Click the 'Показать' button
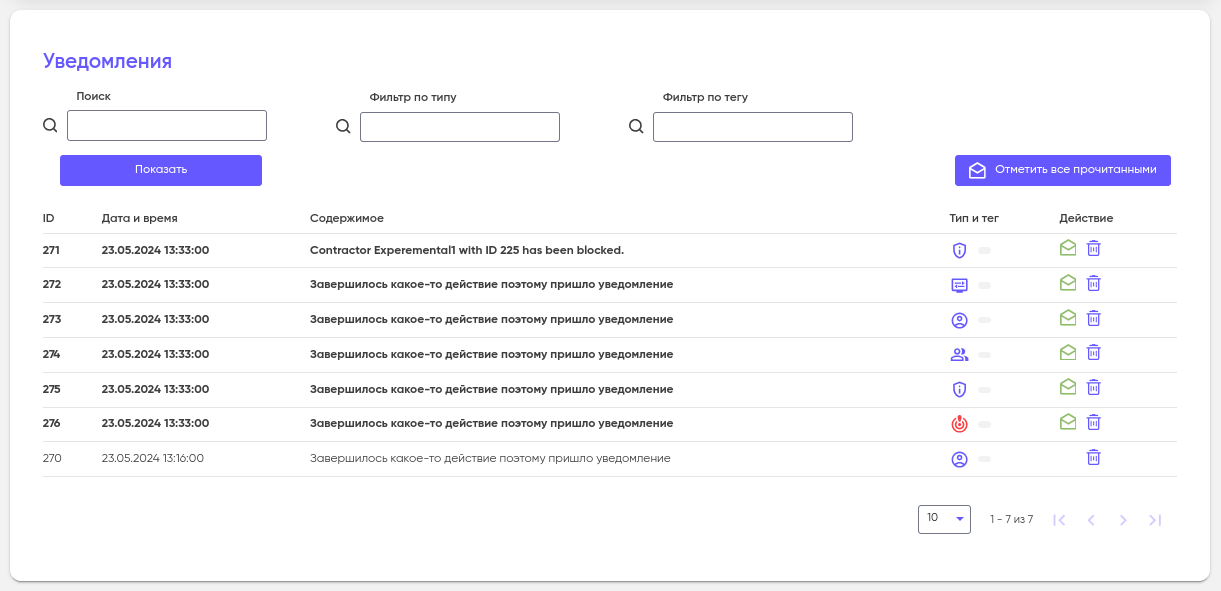This screenshot has height=591, width=1221. coord(161,170)
